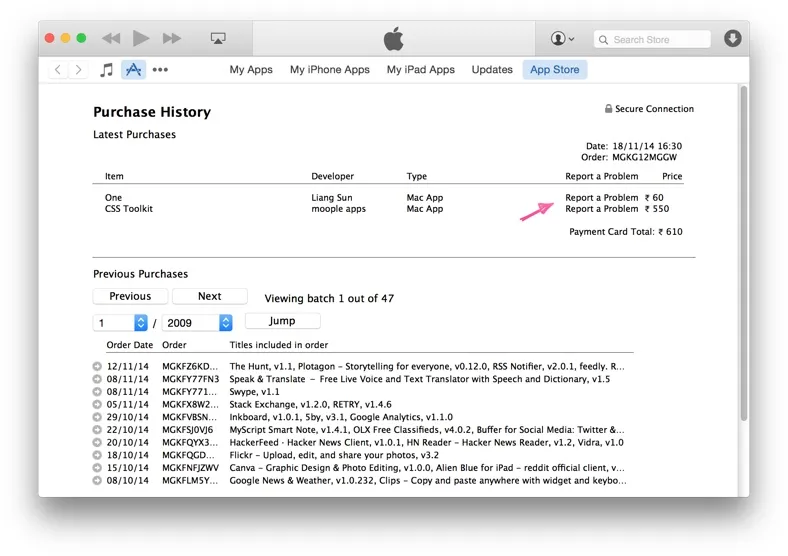This screenshot has height=556, width=788.
Task: Click order number MGKG12MGGW
Action: (644, 157)
